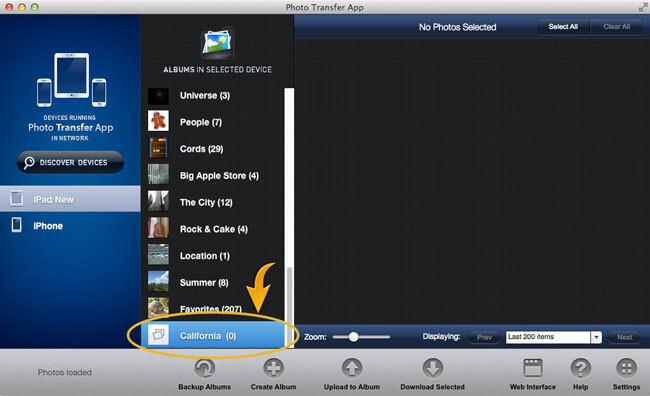Click the Upload to Album arrow icon
Image resolution: width=650 pixels, height=396 pixels.
[x=352, y=368]
